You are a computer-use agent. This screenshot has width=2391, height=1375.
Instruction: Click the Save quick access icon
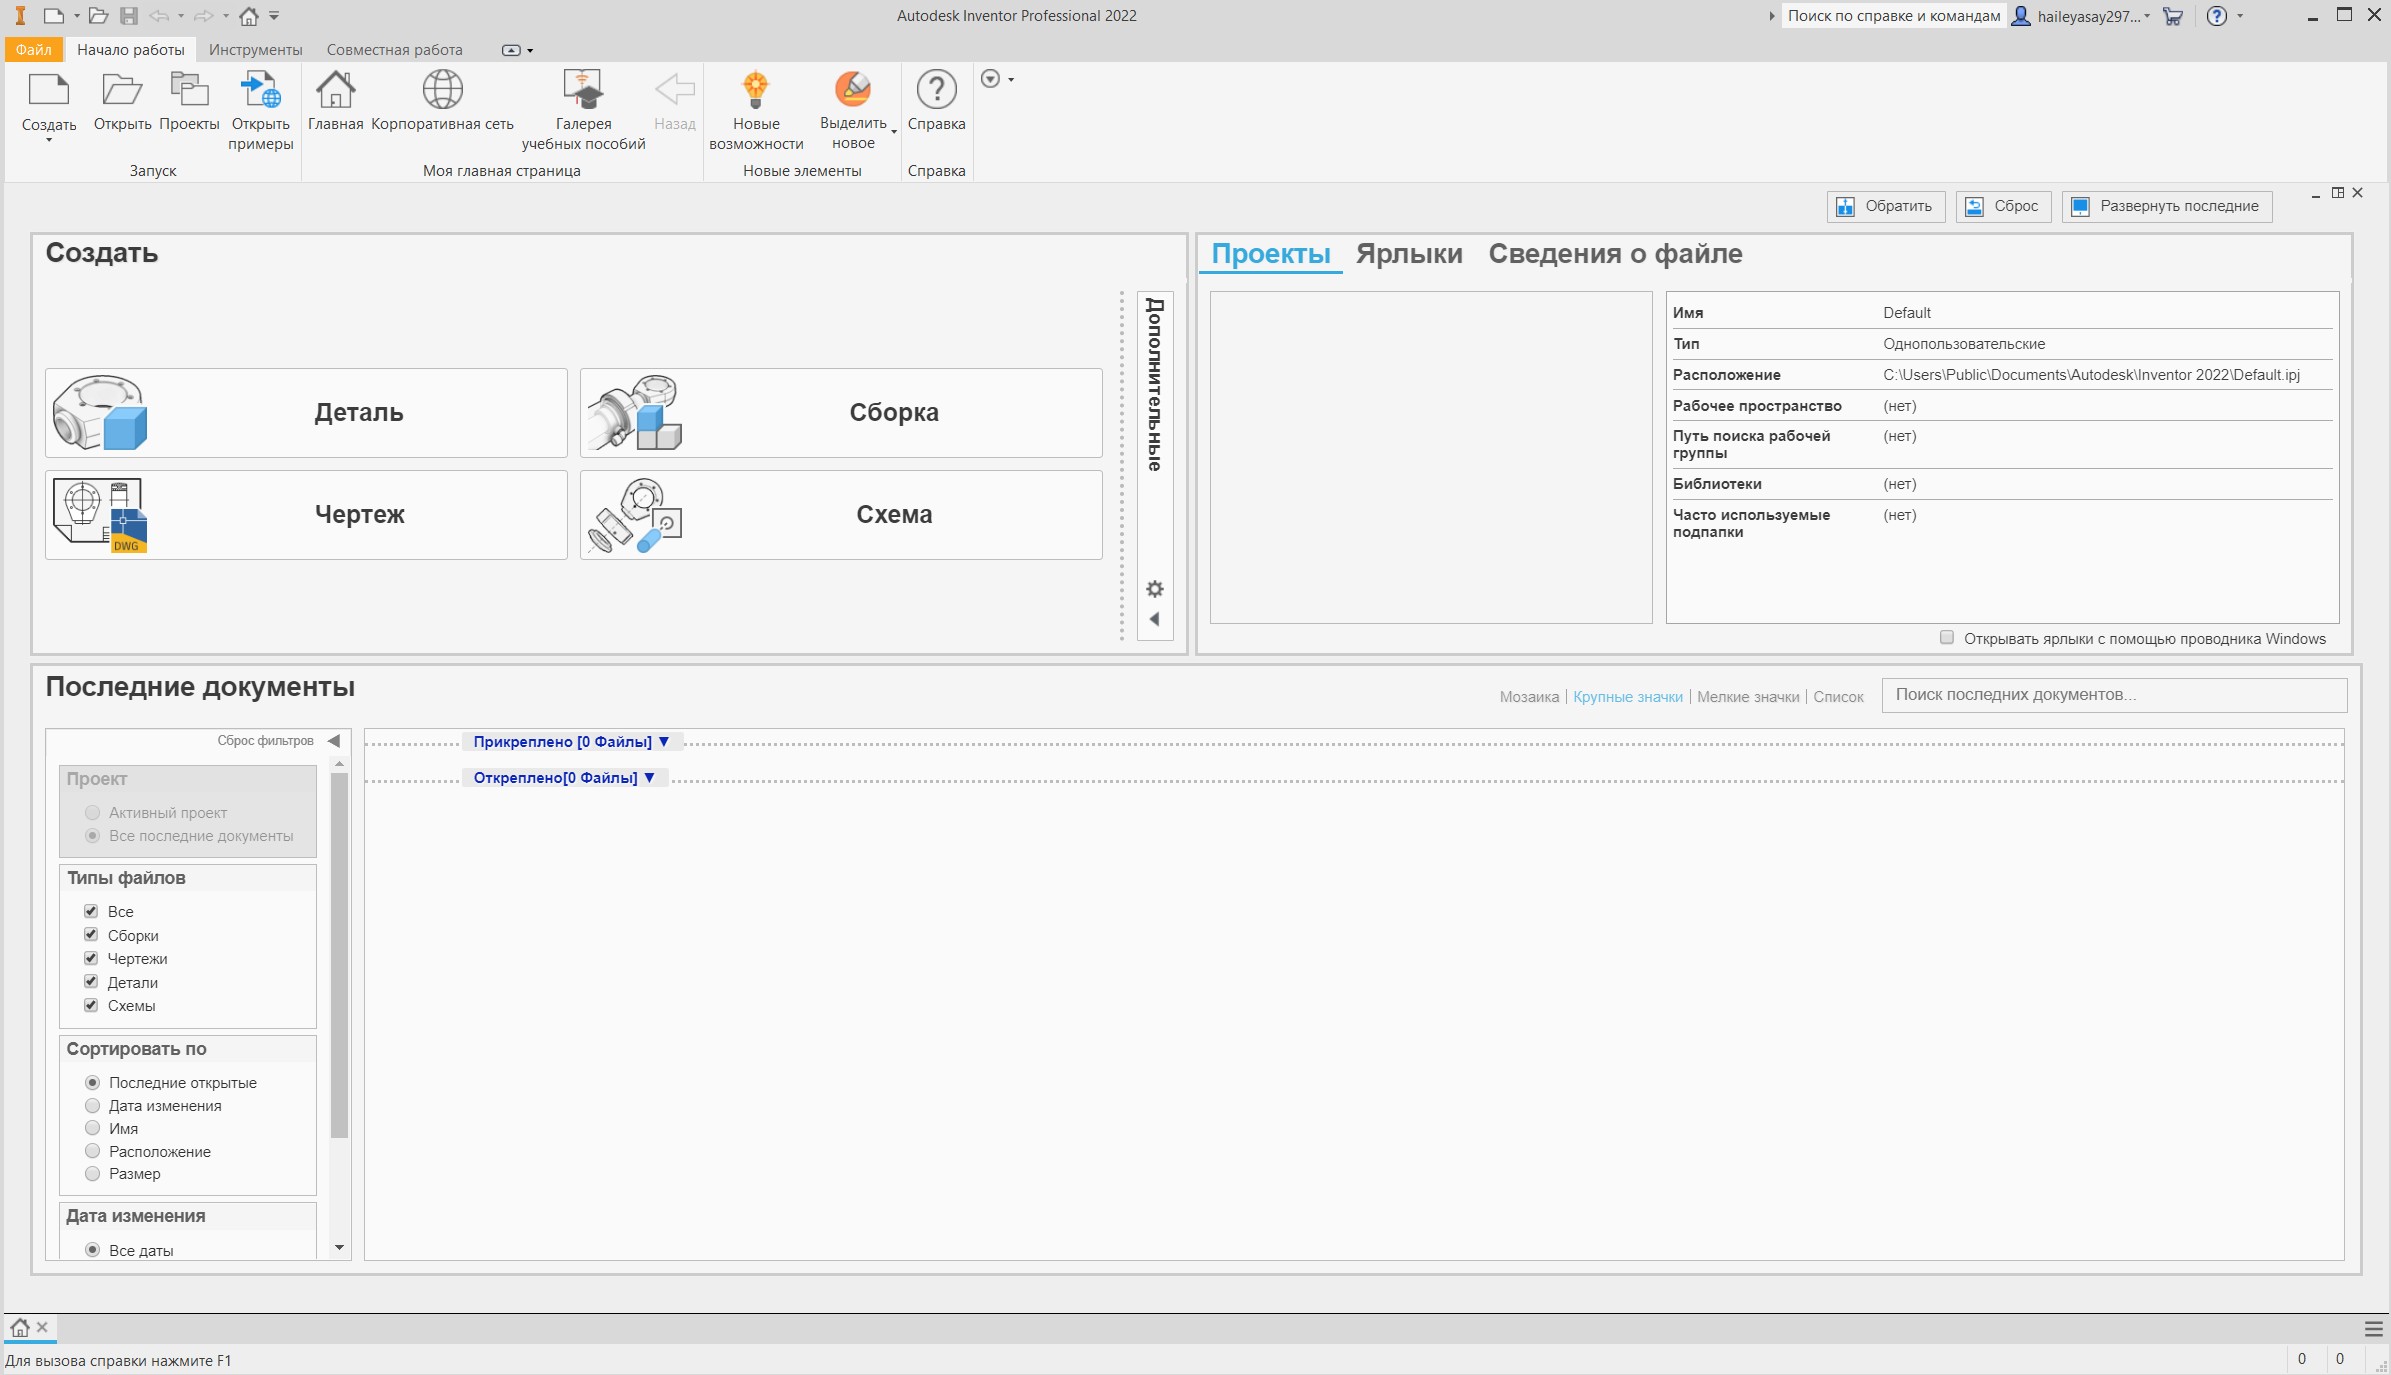click(x=129, y=16)
